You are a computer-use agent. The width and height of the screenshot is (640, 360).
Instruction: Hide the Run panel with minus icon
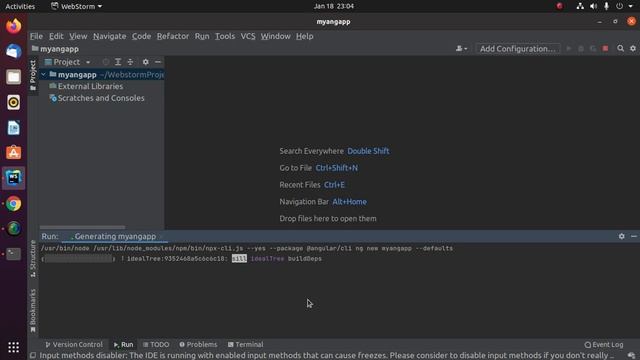(x=633, y=236)
